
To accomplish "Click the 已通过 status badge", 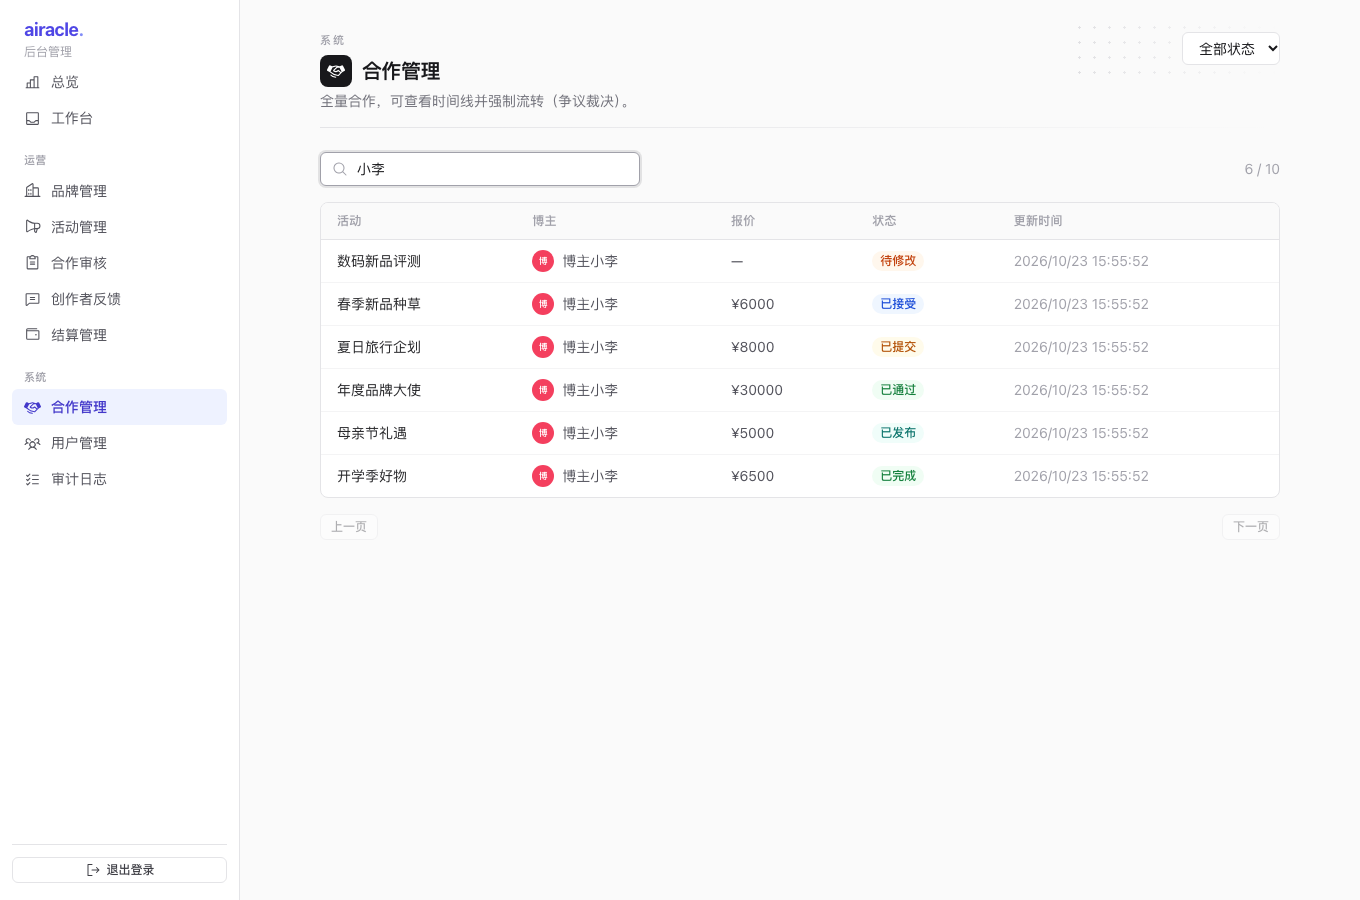I will pyautogui.click(x=898, y=390).
